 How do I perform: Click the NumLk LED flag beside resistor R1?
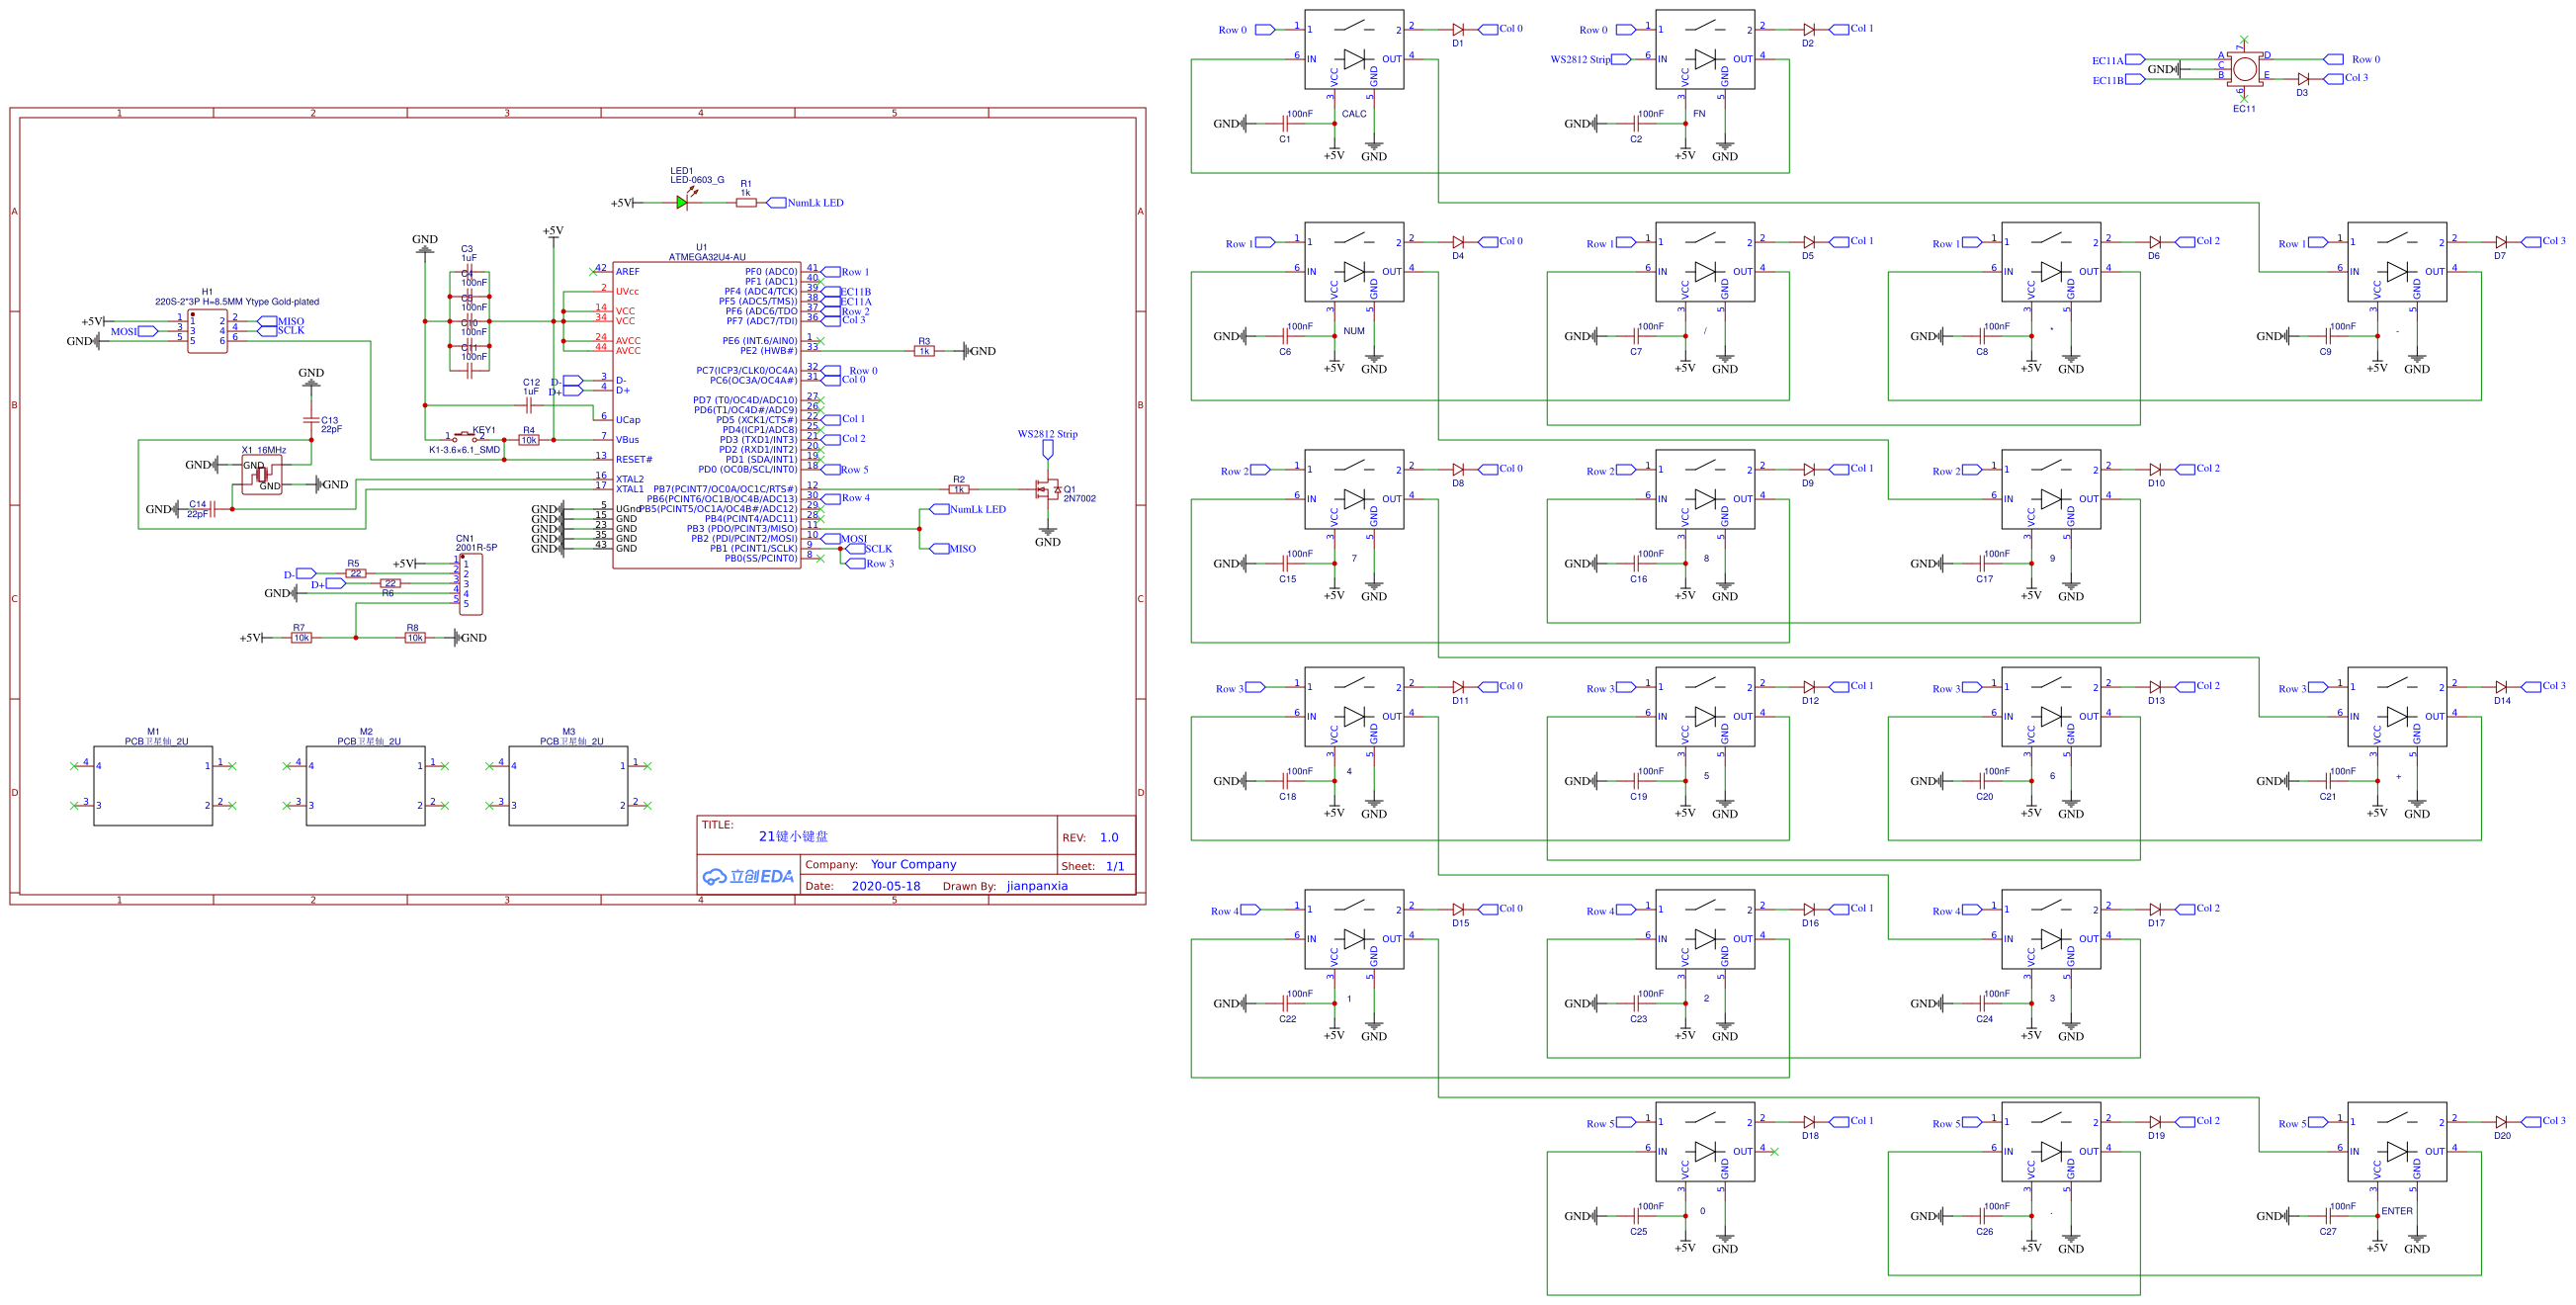click(805, 203)
